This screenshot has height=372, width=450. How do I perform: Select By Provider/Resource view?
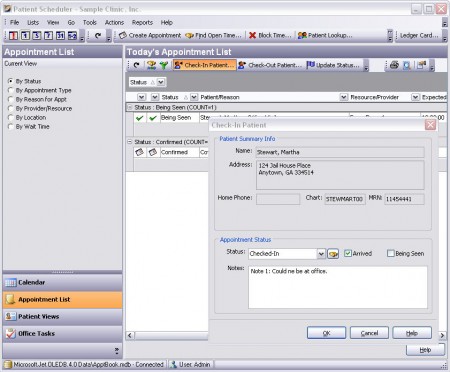pos(11,108)
